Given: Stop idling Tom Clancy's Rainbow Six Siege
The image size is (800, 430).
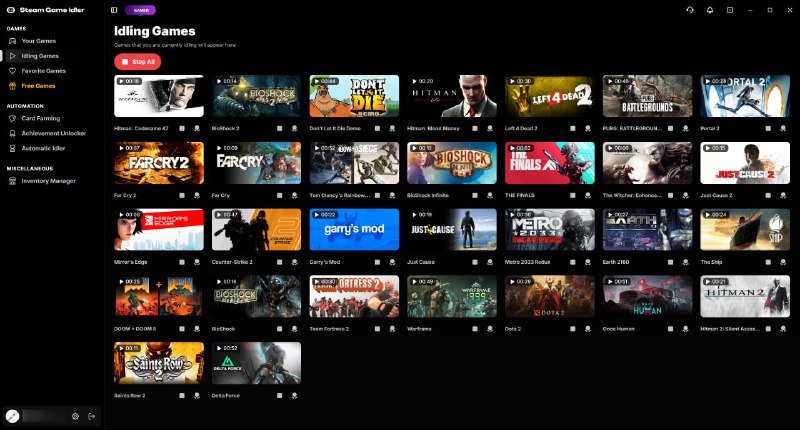Looking at the screenshot, I should coord(378,195).
